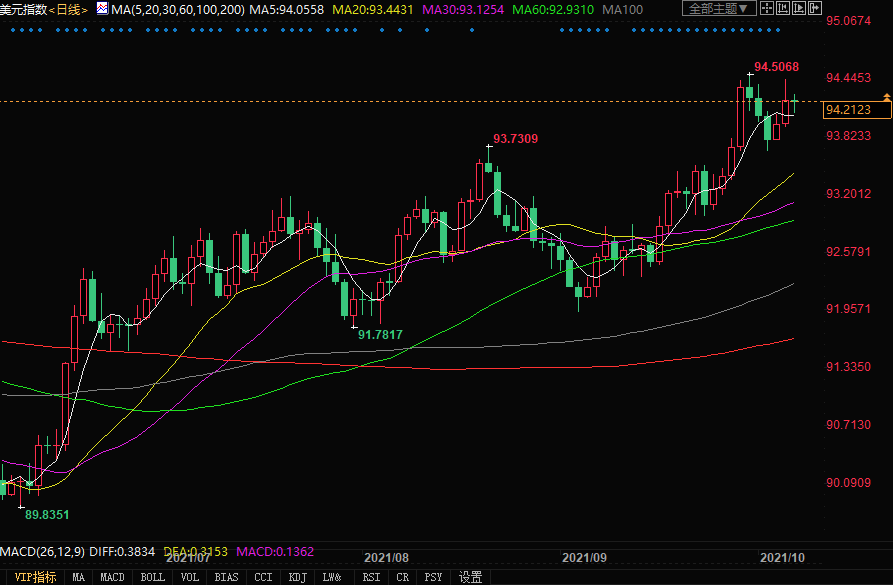Open 设置 at the bottom bar
The height and width of the screenshot is (585, 893).
470,577
